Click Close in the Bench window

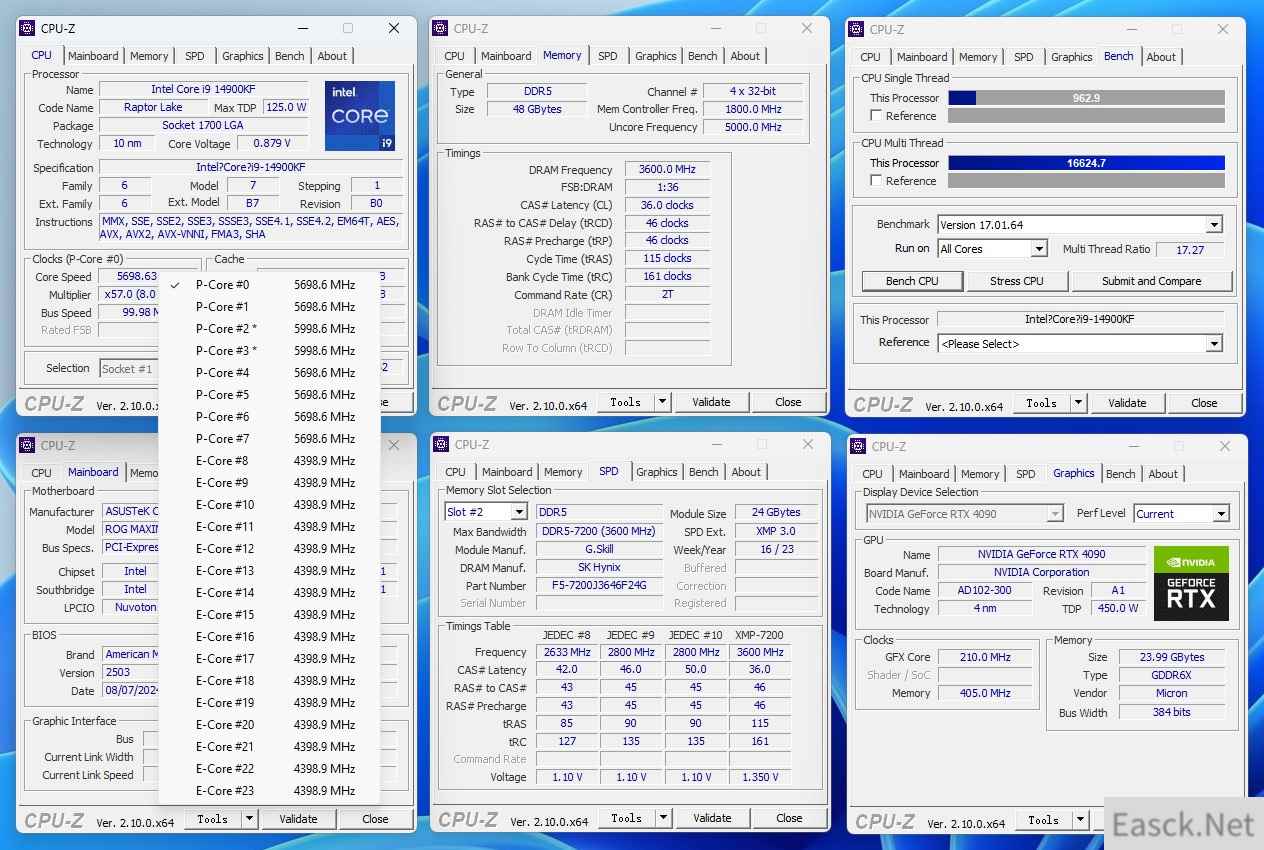[x=1204, y=403]
